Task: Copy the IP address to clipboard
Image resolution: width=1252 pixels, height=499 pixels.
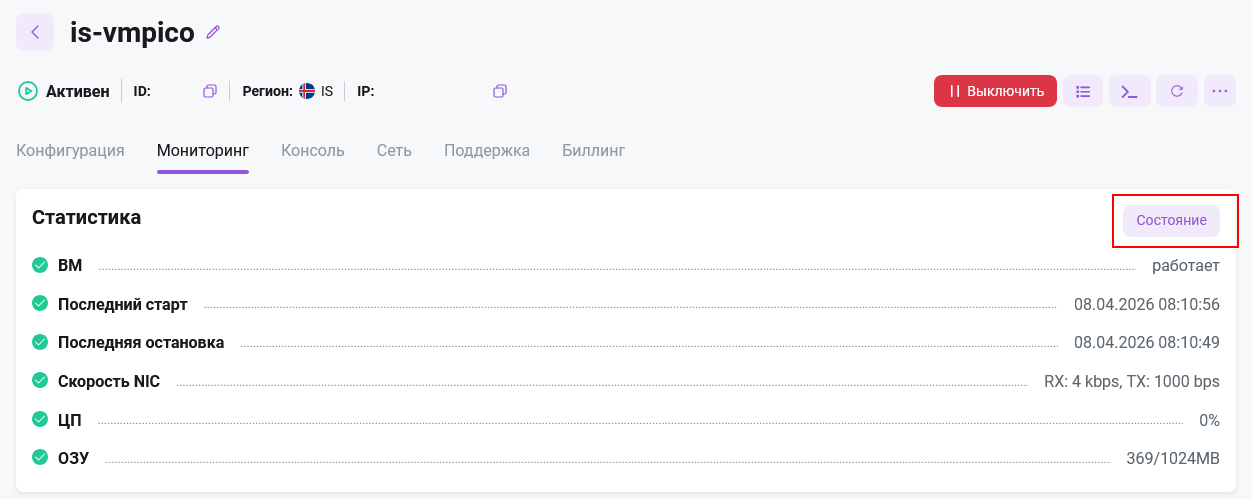Action: coord(500,91)
